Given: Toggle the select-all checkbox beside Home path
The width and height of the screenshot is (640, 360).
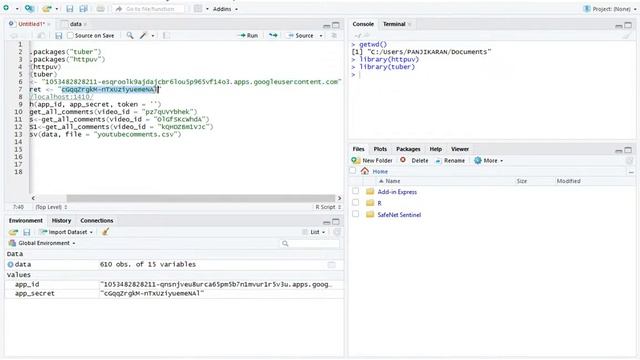Looking at the screenshot, I should click(353, 171).
